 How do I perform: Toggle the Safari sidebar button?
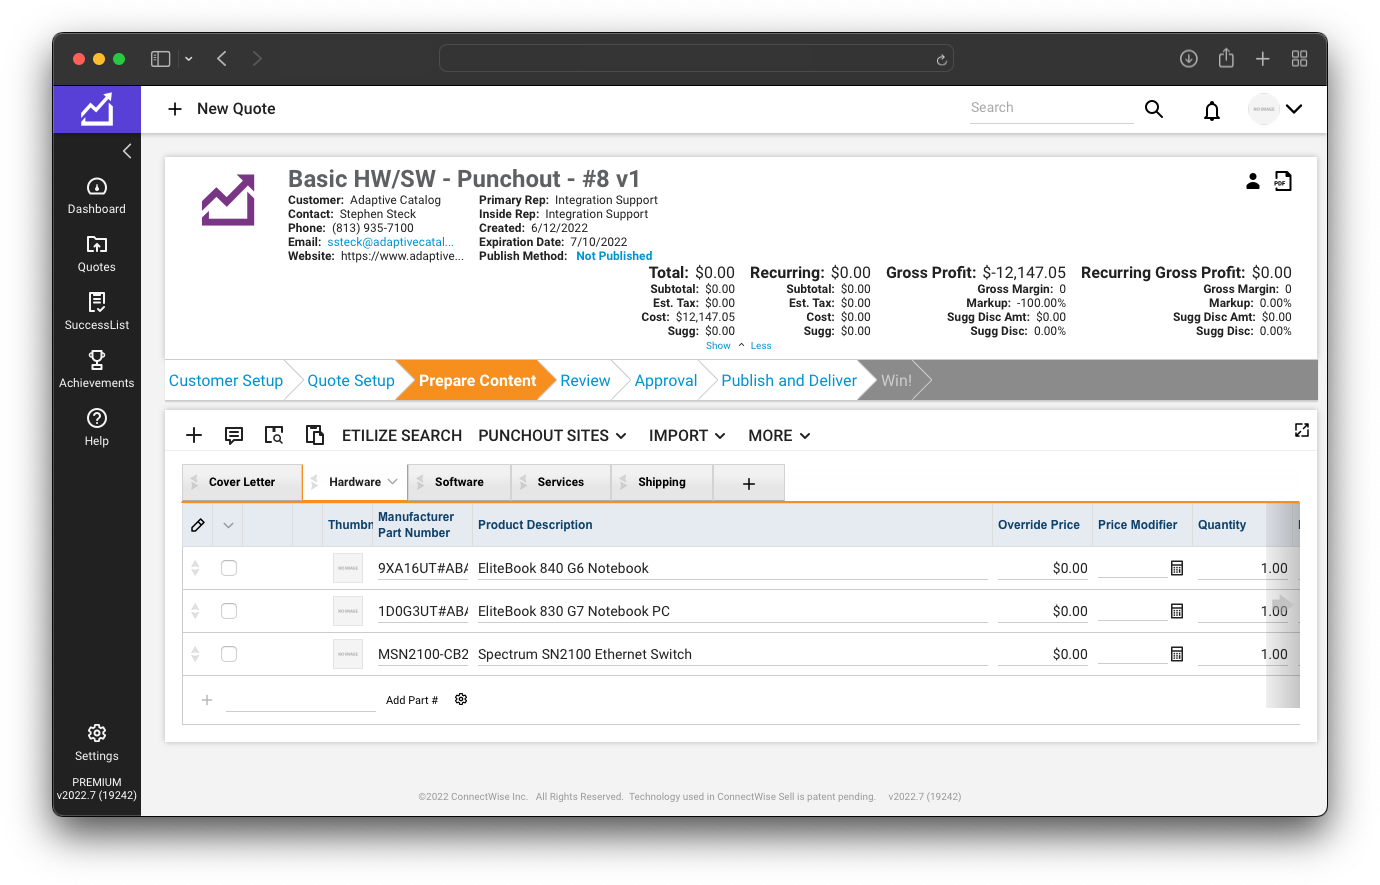pos(161,59)
